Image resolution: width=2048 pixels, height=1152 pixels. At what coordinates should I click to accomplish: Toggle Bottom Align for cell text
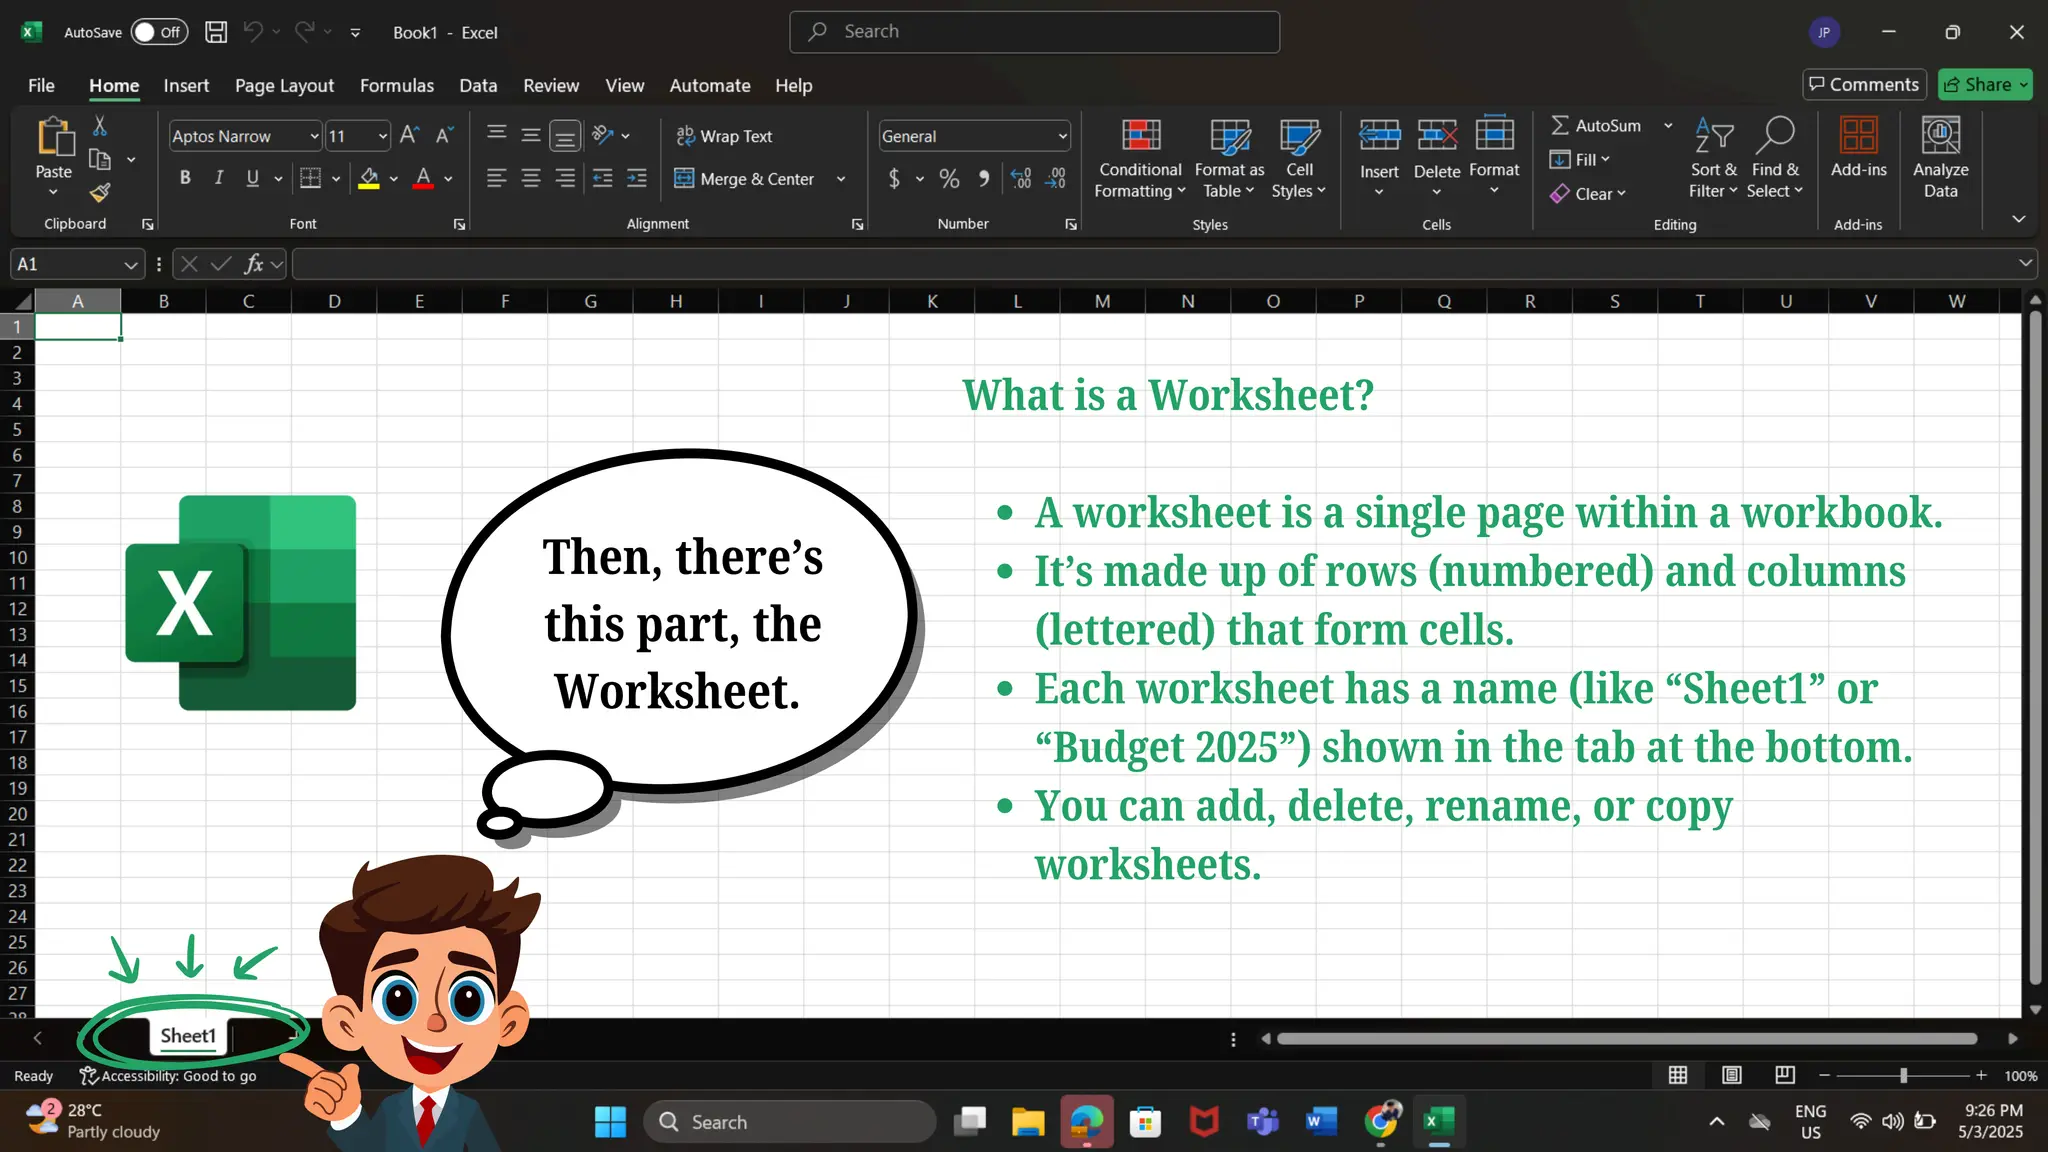tap(565, 135)
